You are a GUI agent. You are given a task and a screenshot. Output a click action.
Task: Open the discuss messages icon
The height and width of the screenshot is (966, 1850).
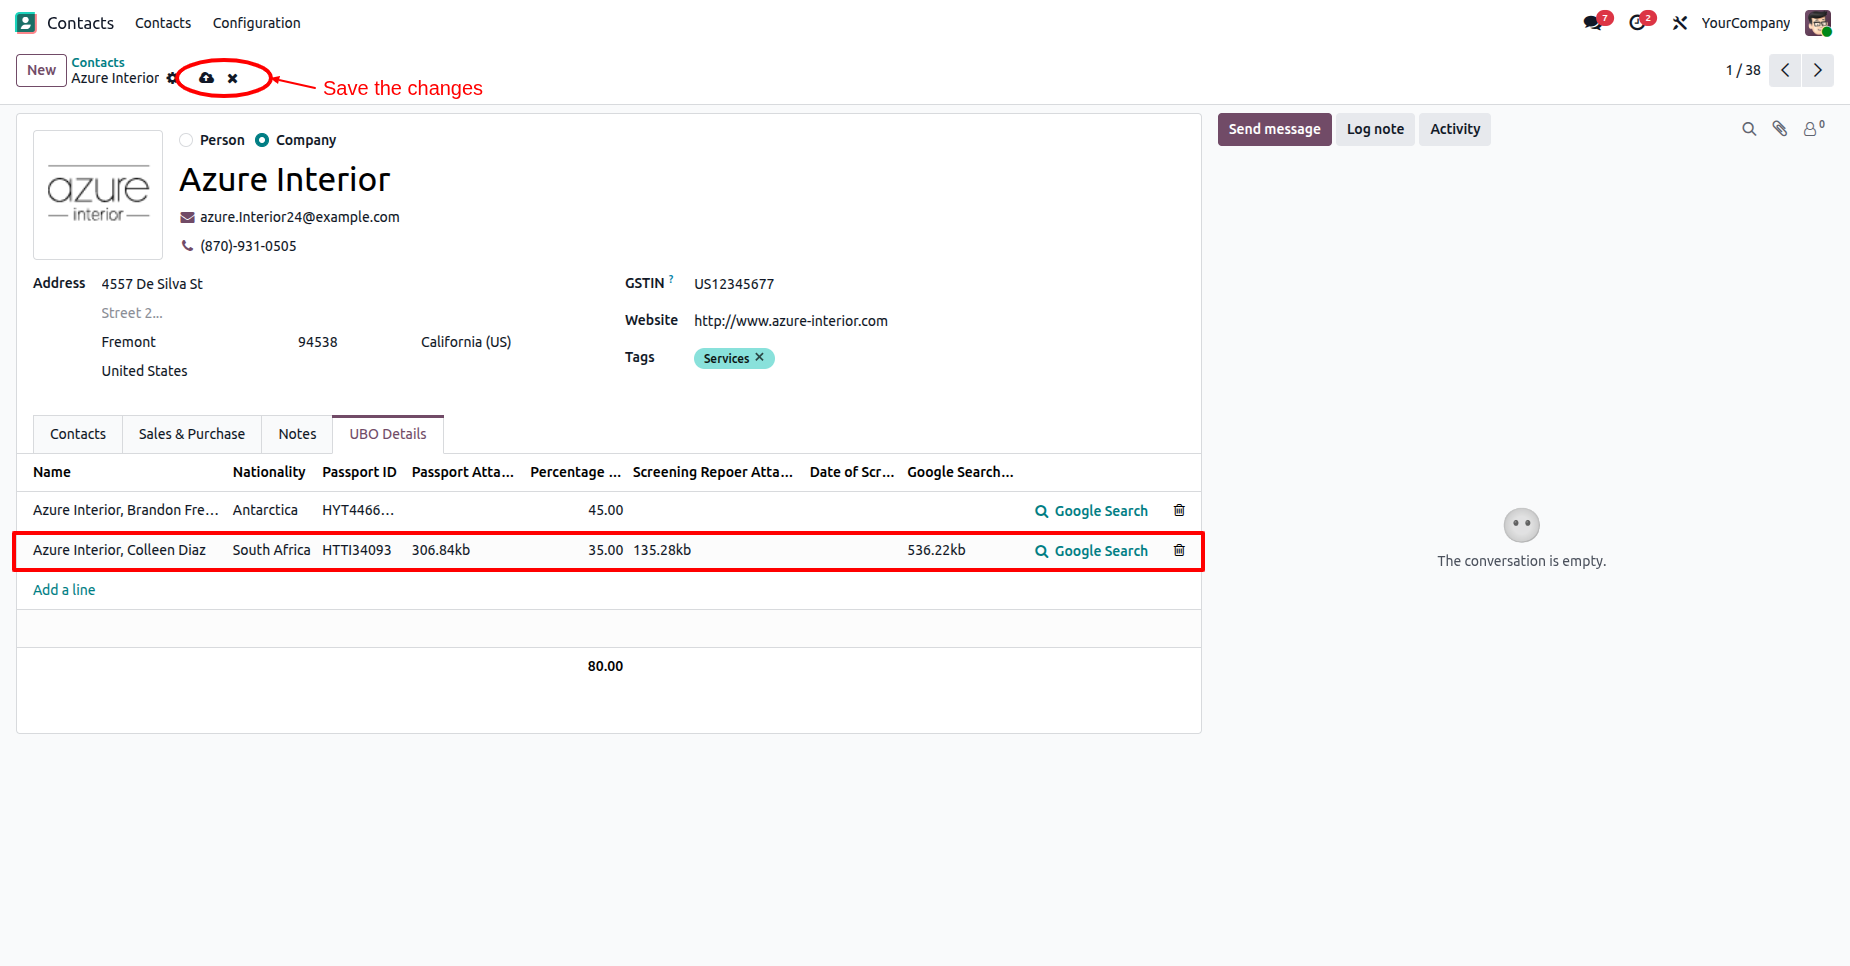pos(1594,22)
